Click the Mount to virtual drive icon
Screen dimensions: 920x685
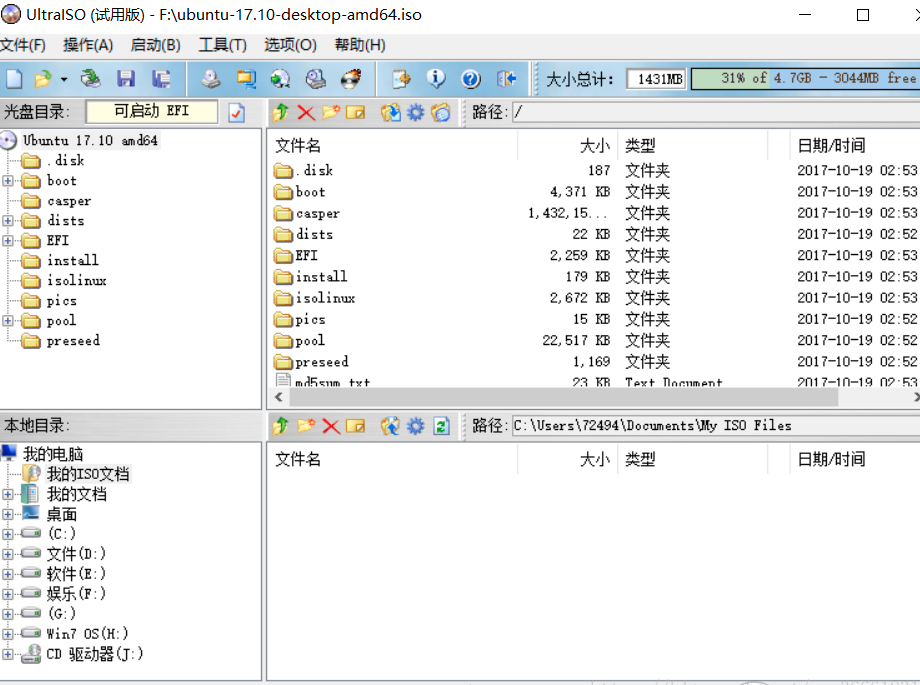click(316, 79)
